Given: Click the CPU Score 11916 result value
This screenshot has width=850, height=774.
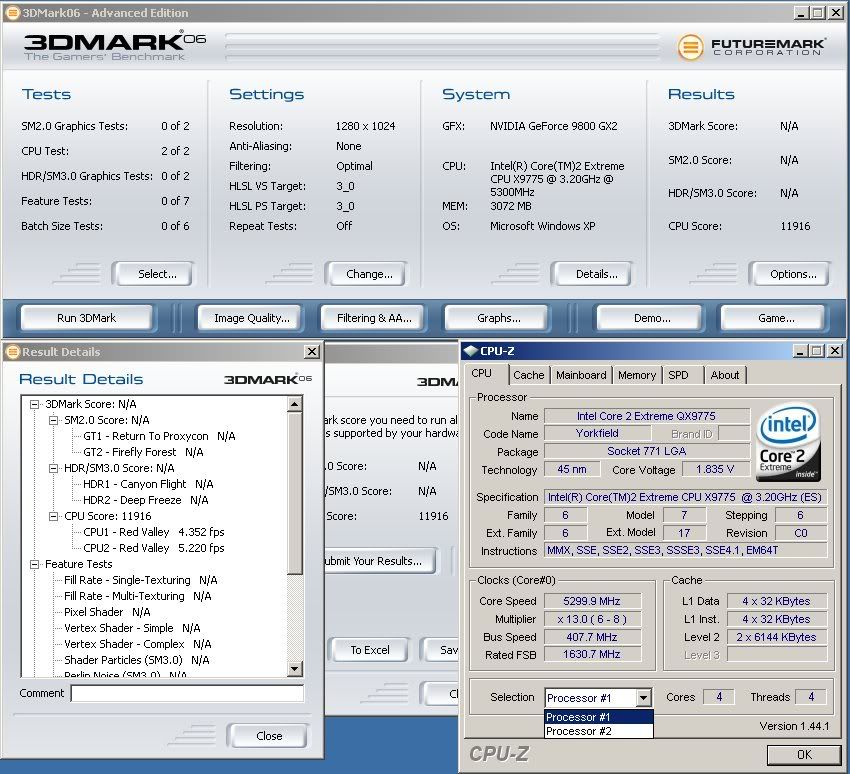Looking at the screenshot, I should tap(795, 226).
